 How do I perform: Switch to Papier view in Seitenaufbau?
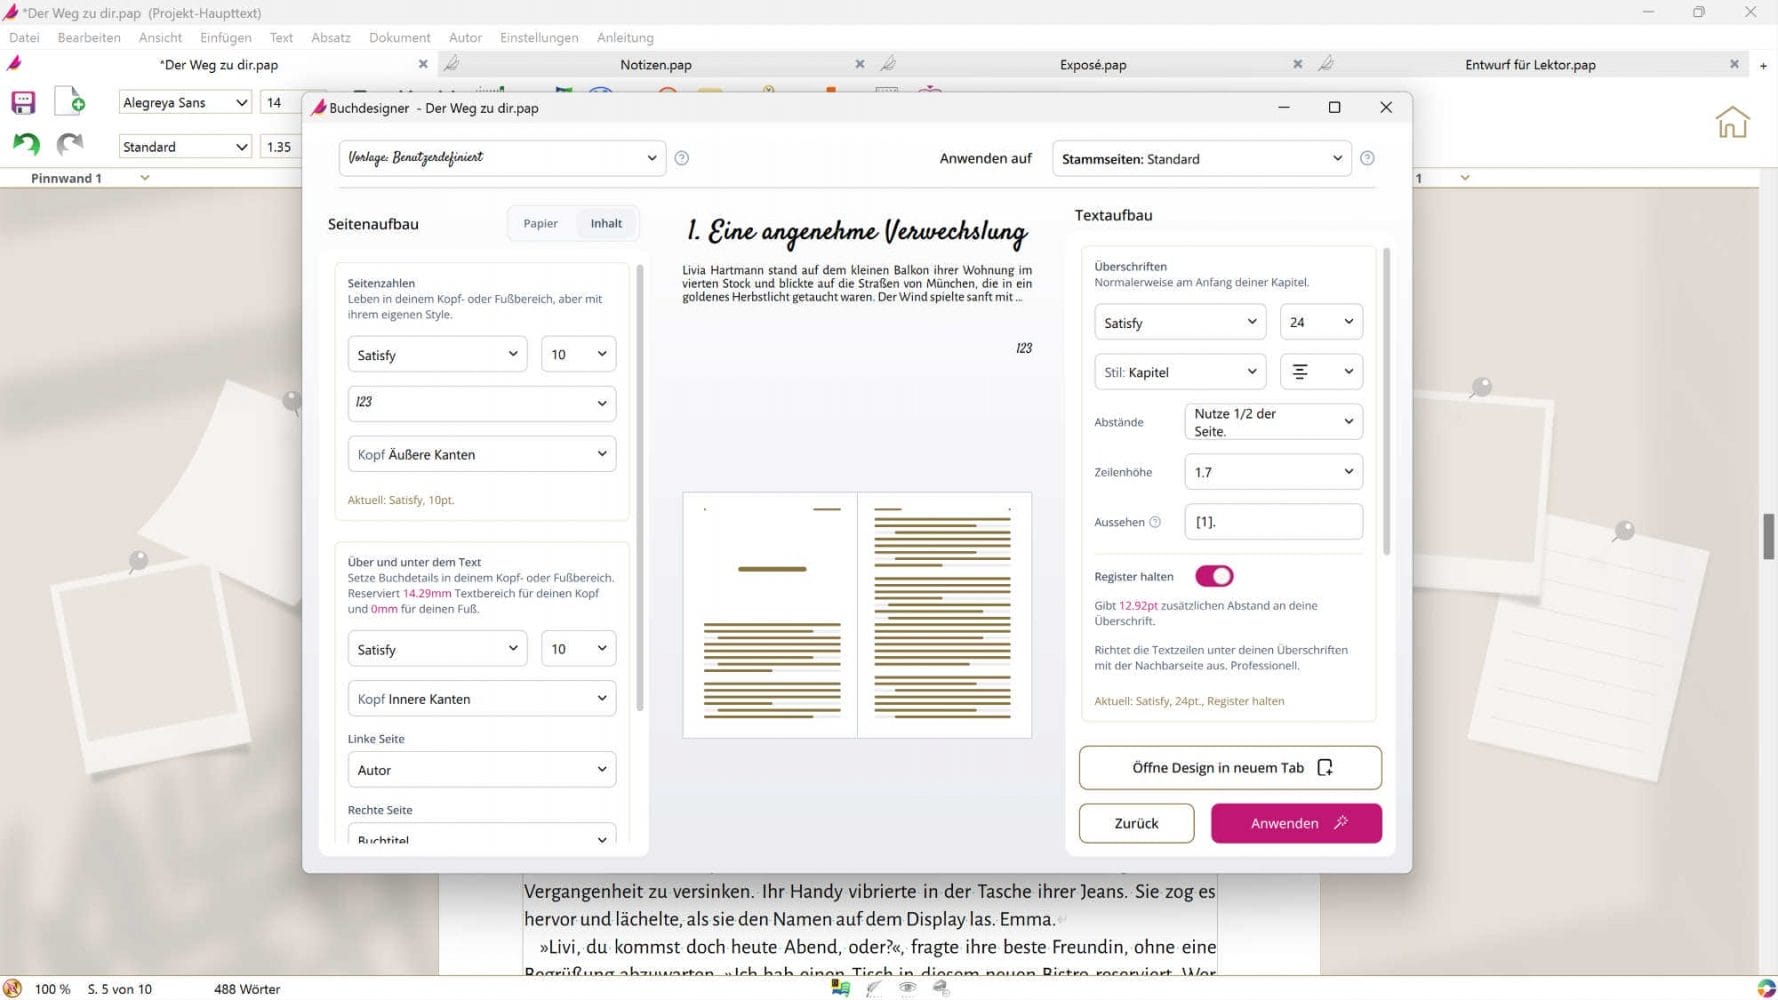tap(541, 223)
